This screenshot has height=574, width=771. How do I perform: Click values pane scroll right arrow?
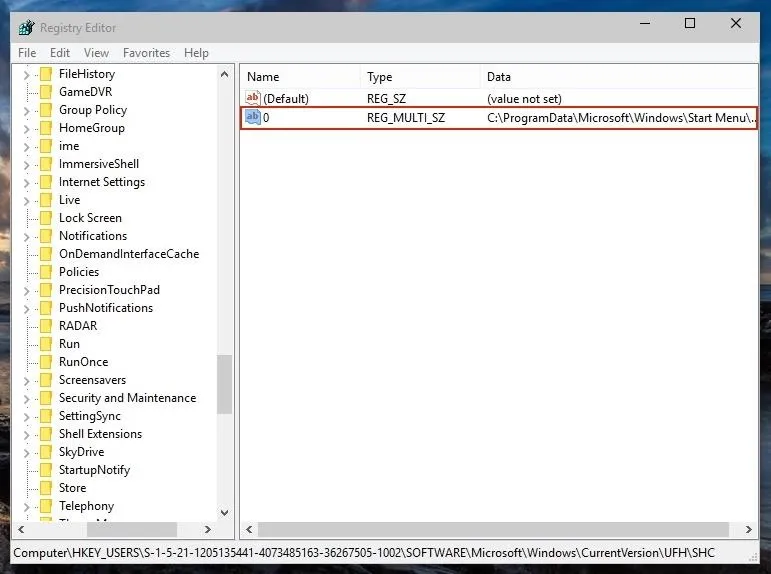pos(748,529)
